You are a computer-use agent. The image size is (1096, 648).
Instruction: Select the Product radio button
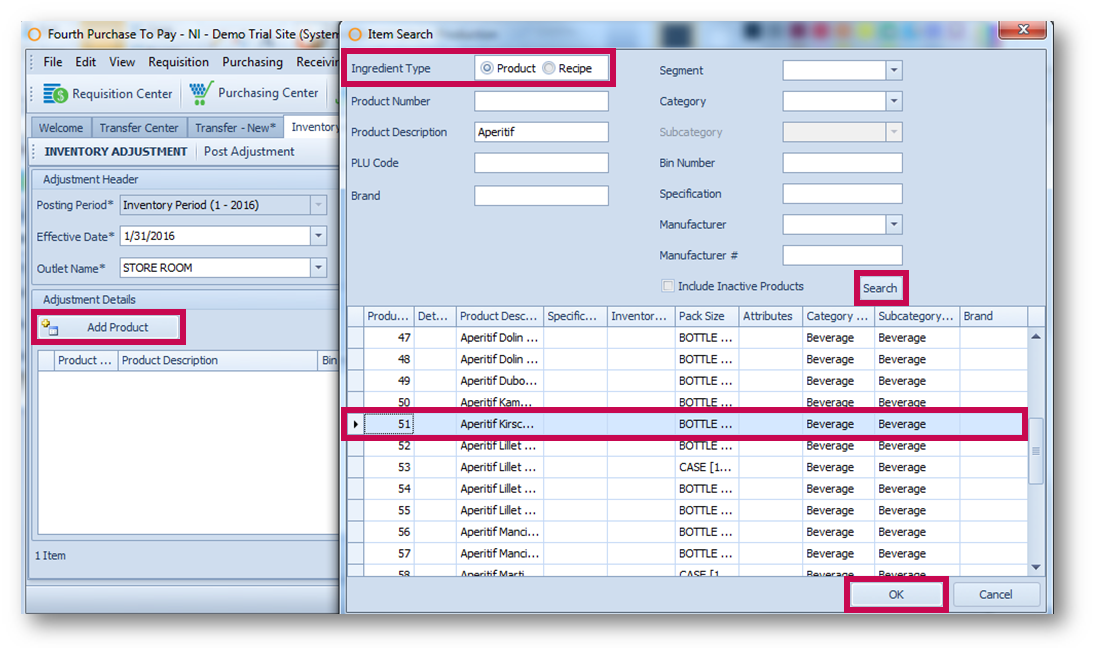click(x=487, y=69)
